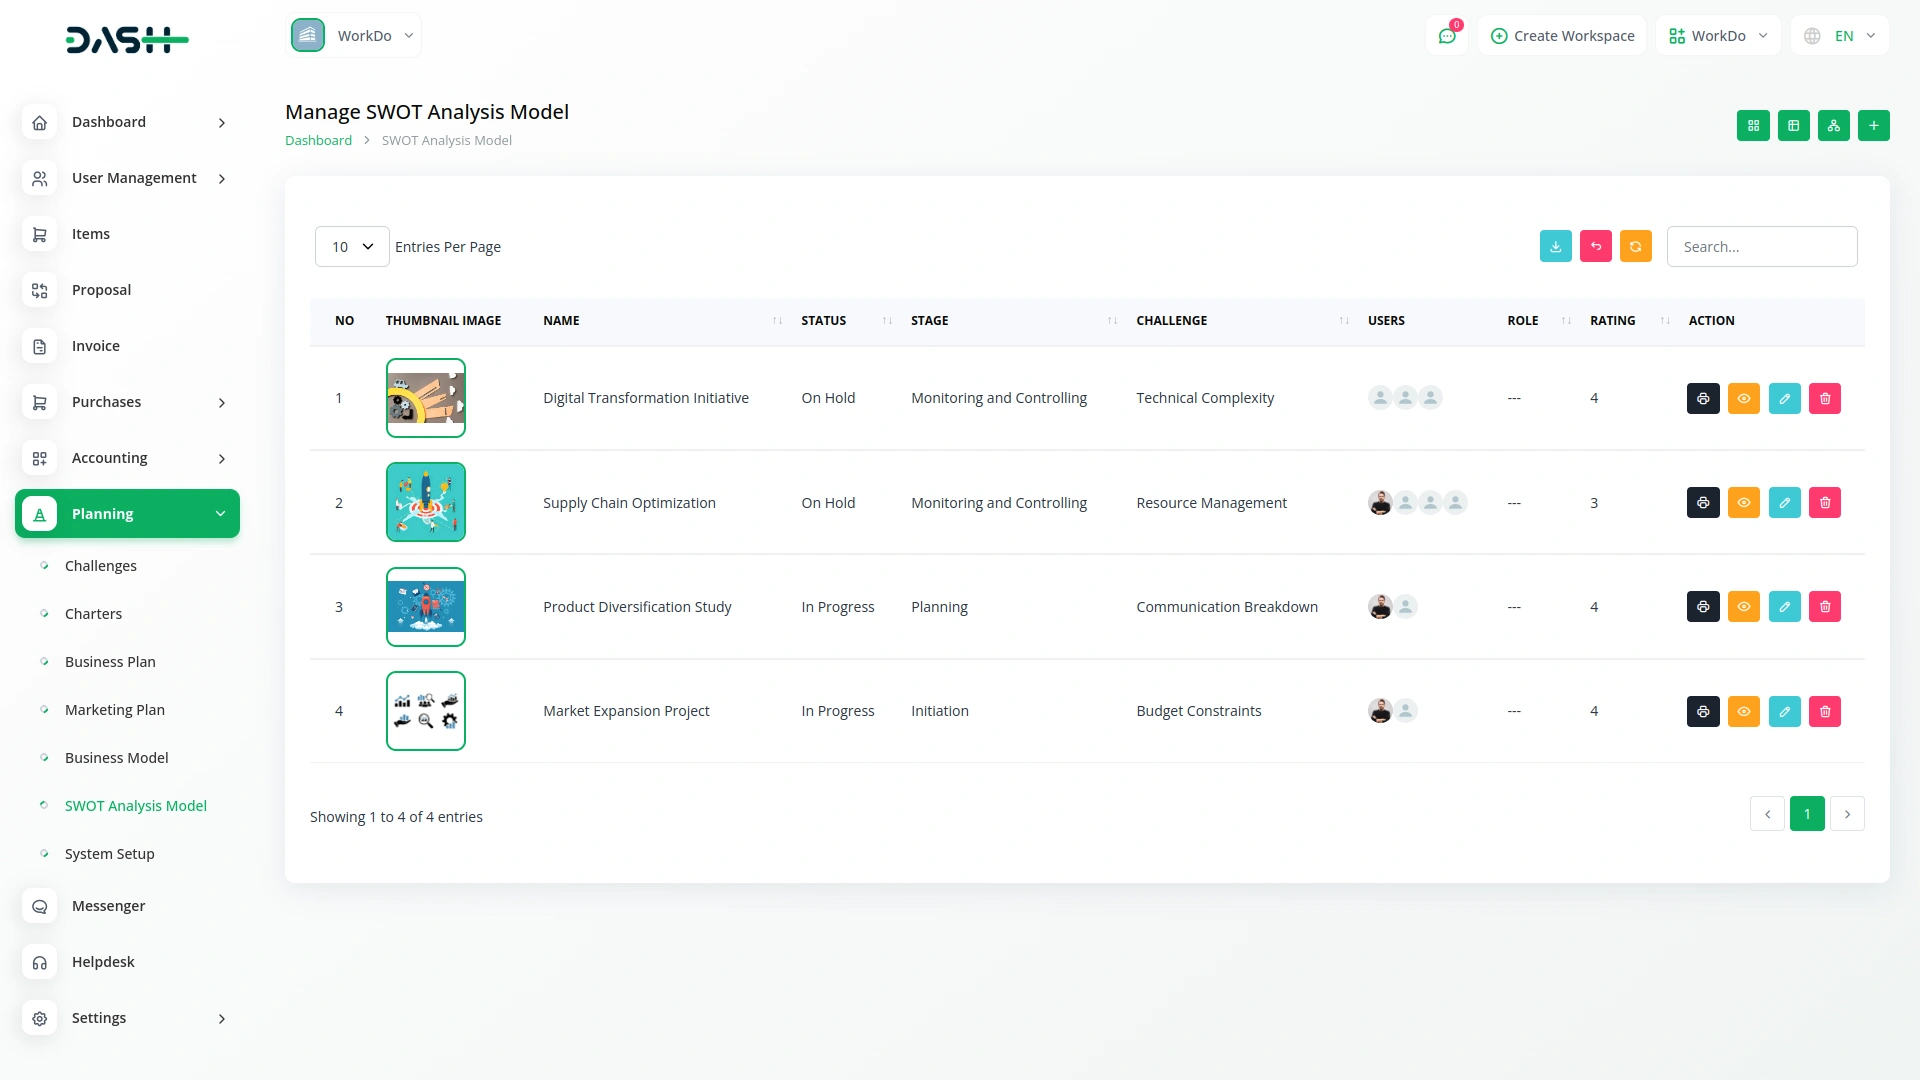View Market Expansion Project via eye icon
This screenshot has width=1920, height=1080.
(1743, 712)
